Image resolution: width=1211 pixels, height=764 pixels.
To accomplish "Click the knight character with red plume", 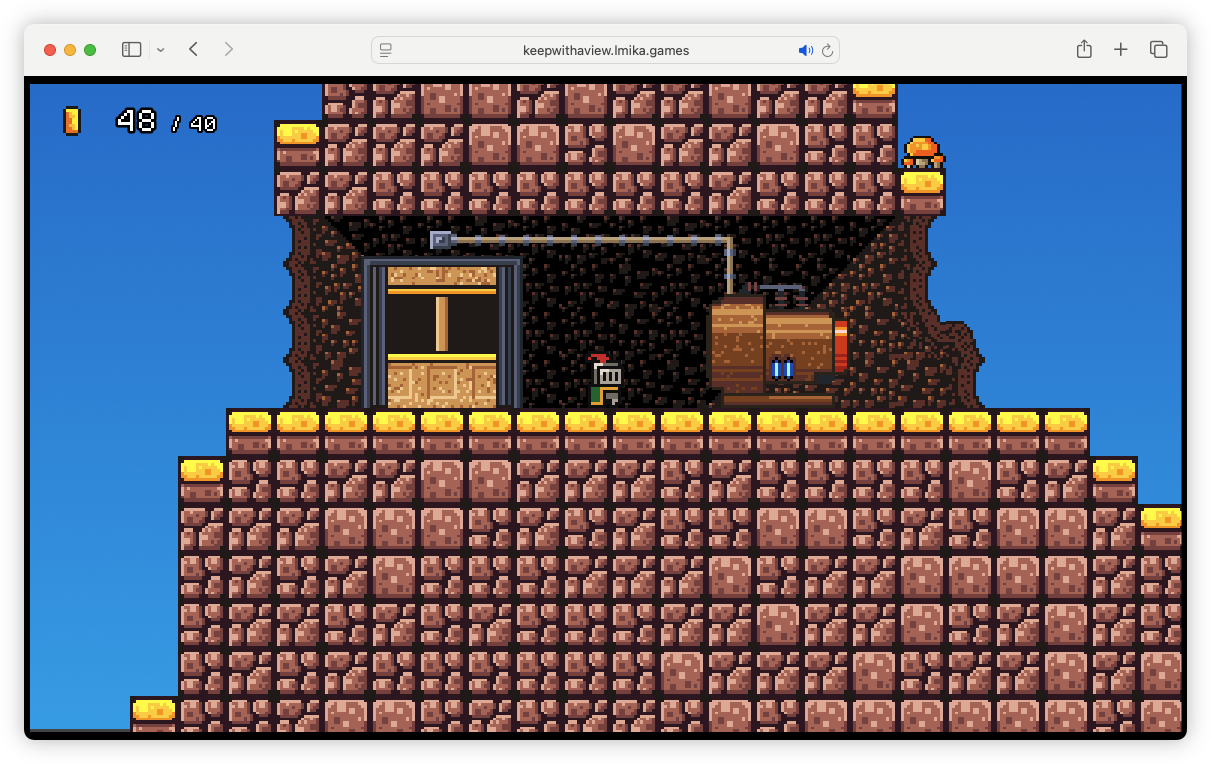I will click(605, 381).
